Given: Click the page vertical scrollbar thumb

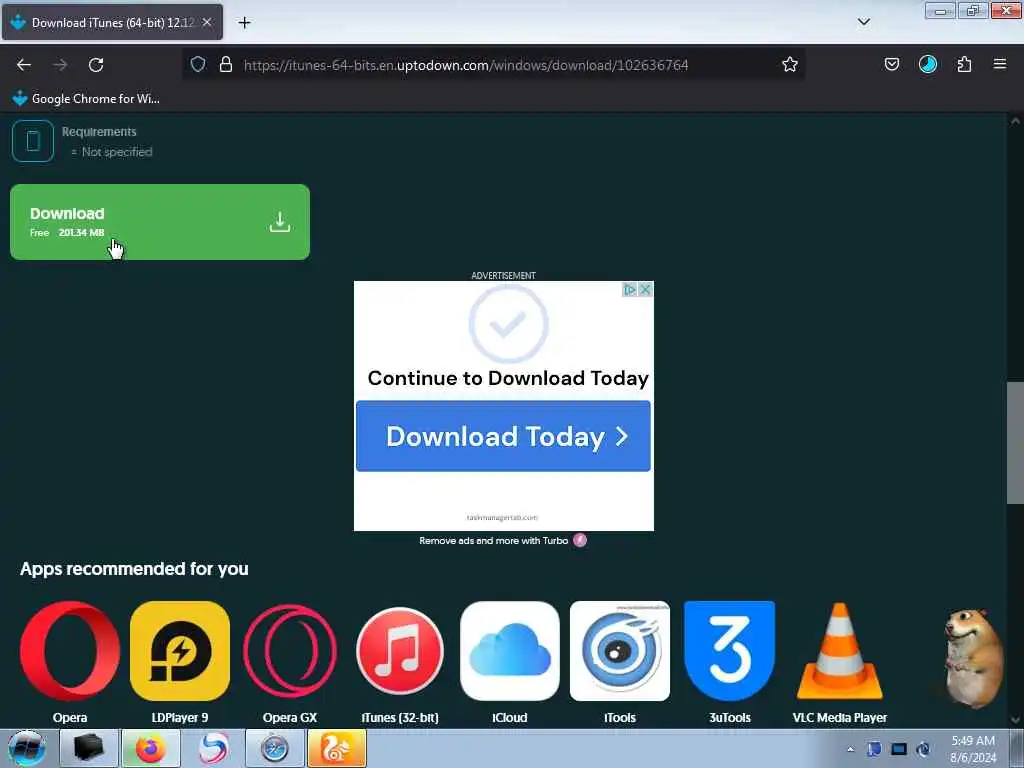Looking at the screenshot, I should pyautogui.click(x=1015, y=443).
